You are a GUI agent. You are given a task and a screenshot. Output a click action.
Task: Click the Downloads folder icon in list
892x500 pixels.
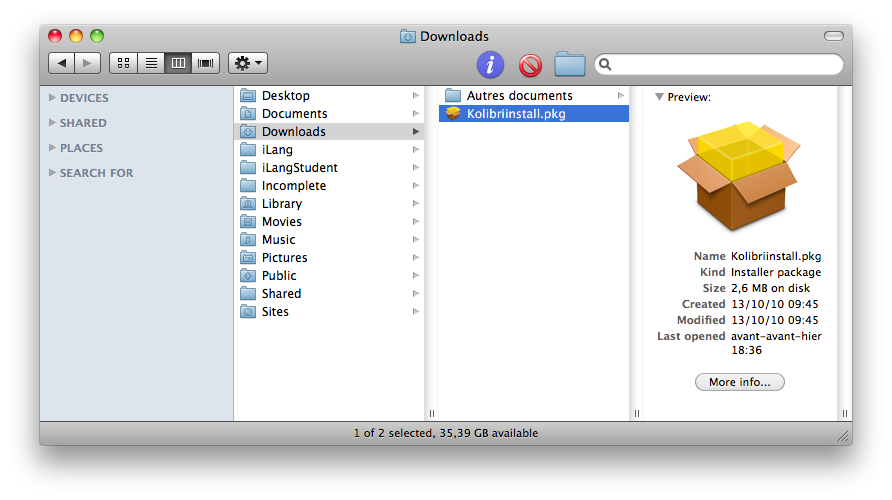point(248,131)
